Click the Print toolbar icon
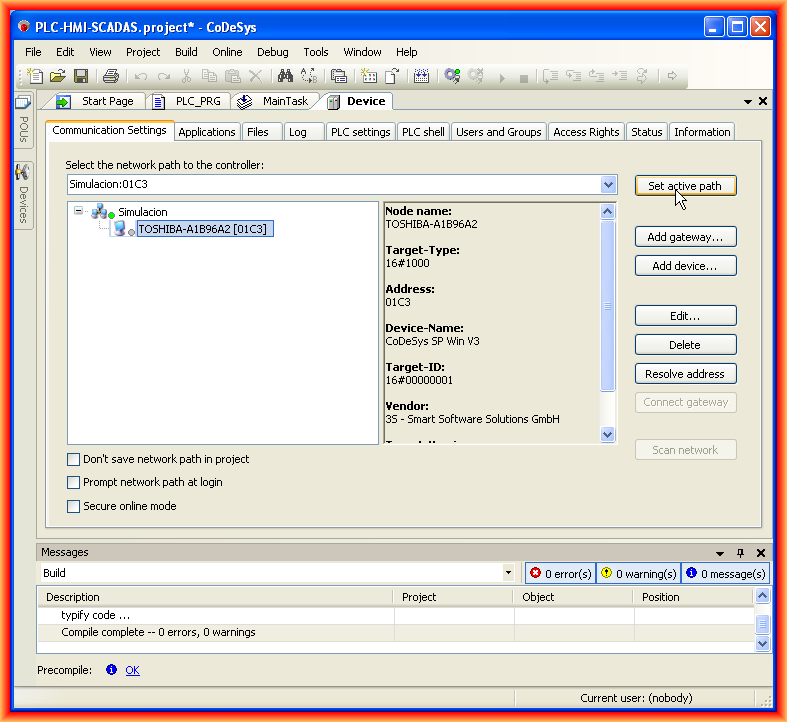Viewport: 787px width, 722px height. coord(111,76)
